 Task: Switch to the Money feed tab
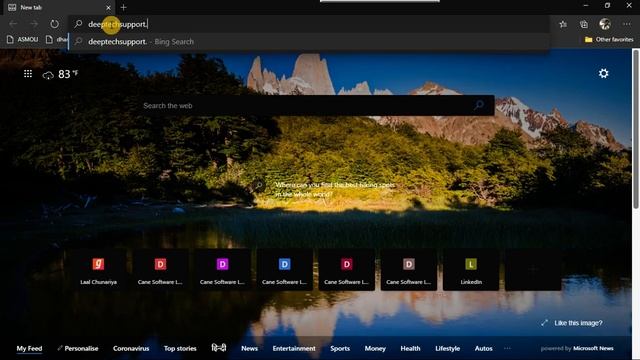click(x=375, y=348)
